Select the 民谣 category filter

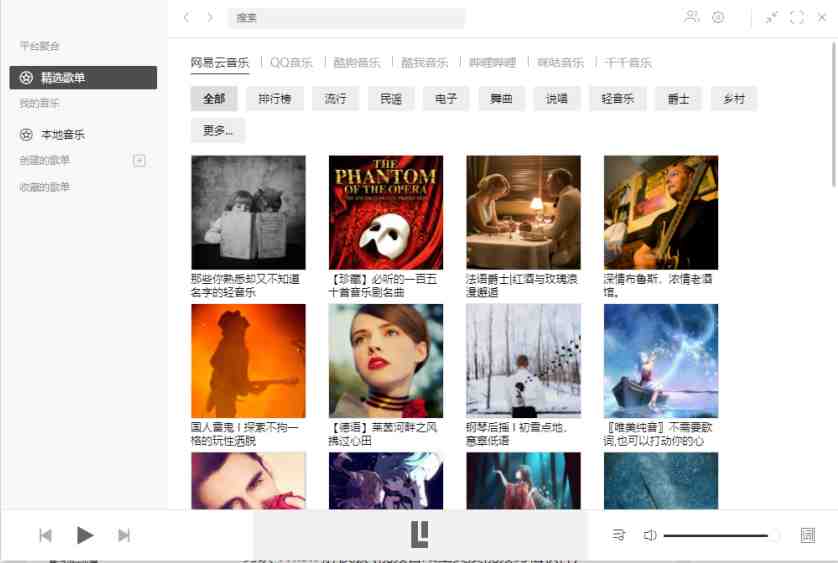tap(391, 98)
